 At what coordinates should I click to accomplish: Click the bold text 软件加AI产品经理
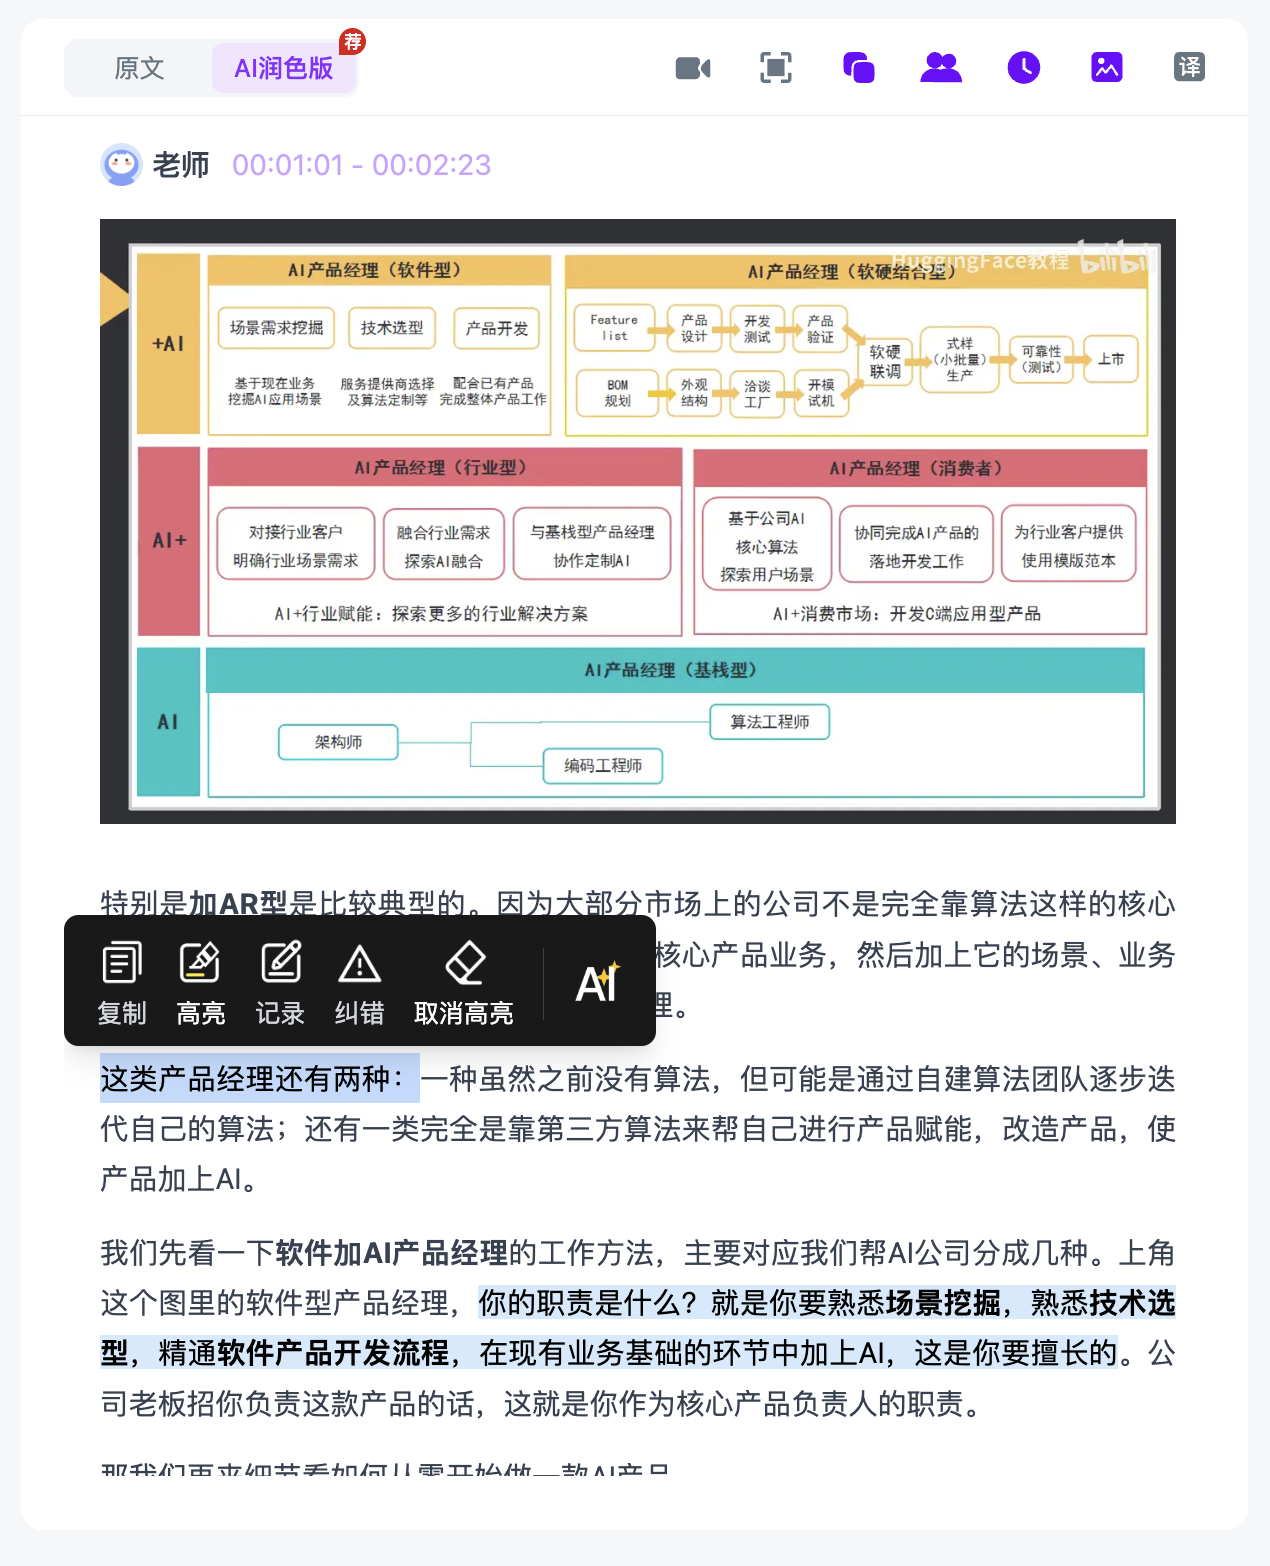pyautogui.click(x=392, y=1253)
